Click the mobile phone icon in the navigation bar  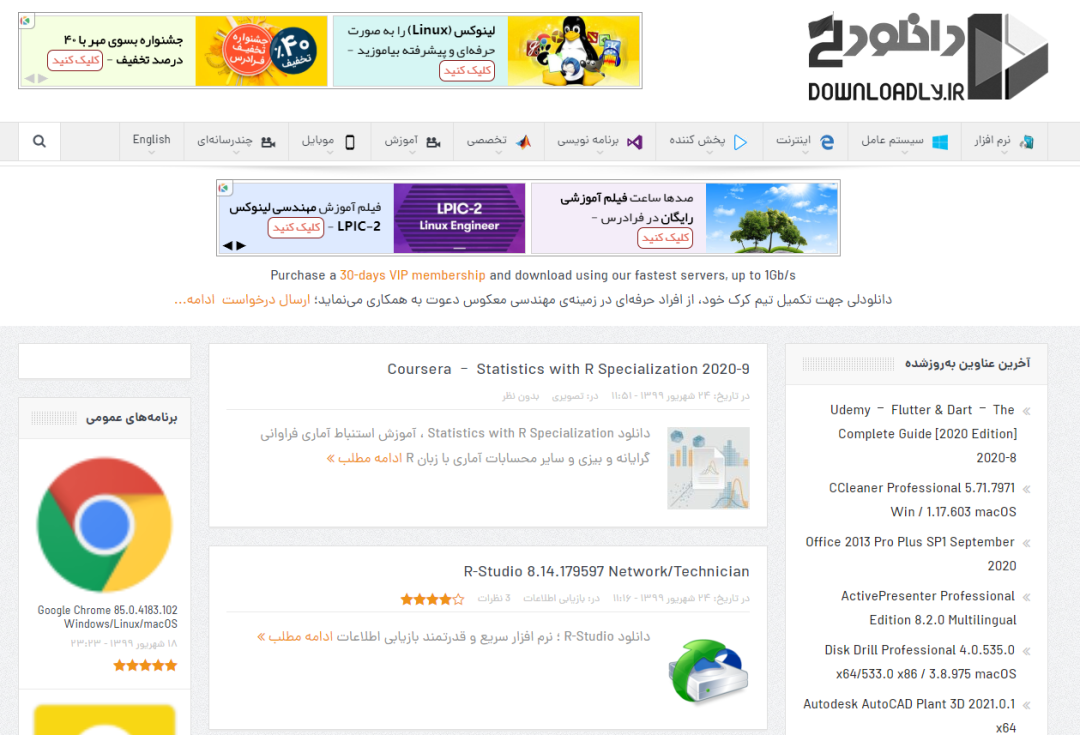(350, 142)
